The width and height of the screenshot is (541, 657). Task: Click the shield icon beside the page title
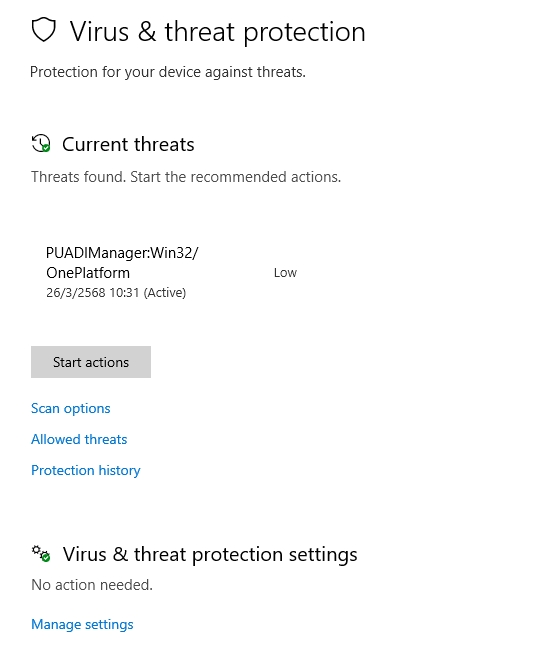click(x=44, y=30)
